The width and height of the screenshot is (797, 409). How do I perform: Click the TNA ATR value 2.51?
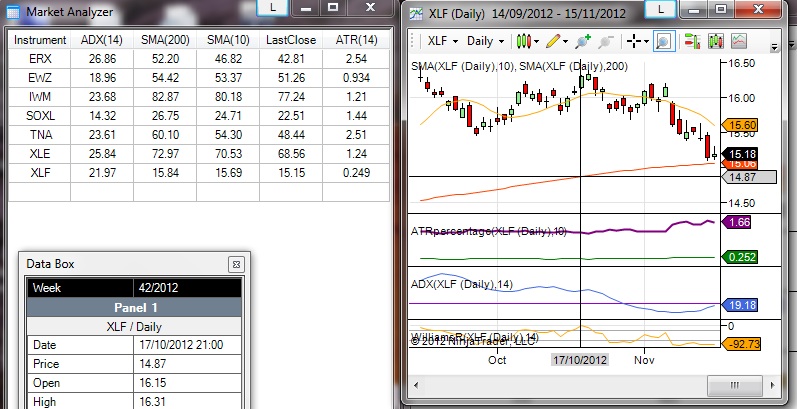coord(356,135)
